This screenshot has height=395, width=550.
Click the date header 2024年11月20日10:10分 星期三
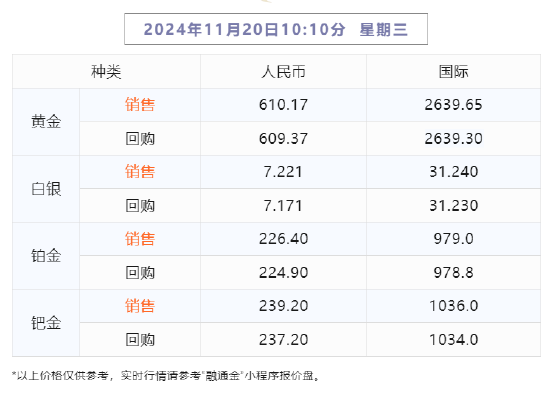276,29
